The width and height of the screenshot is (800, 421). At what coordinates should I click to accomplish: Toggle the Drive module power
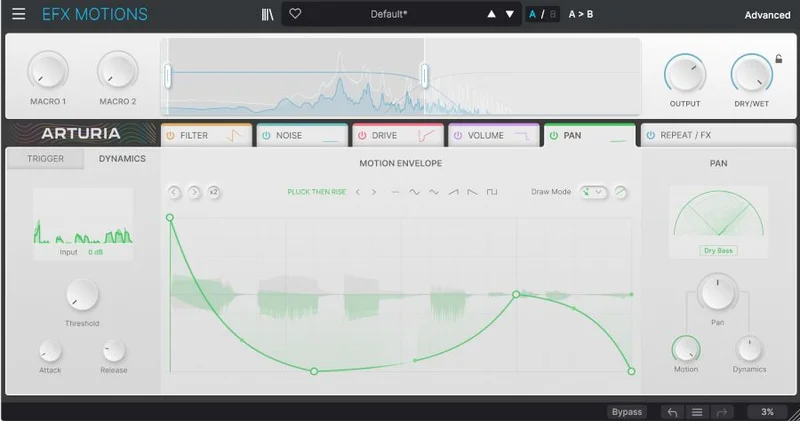tap(362, 136)
